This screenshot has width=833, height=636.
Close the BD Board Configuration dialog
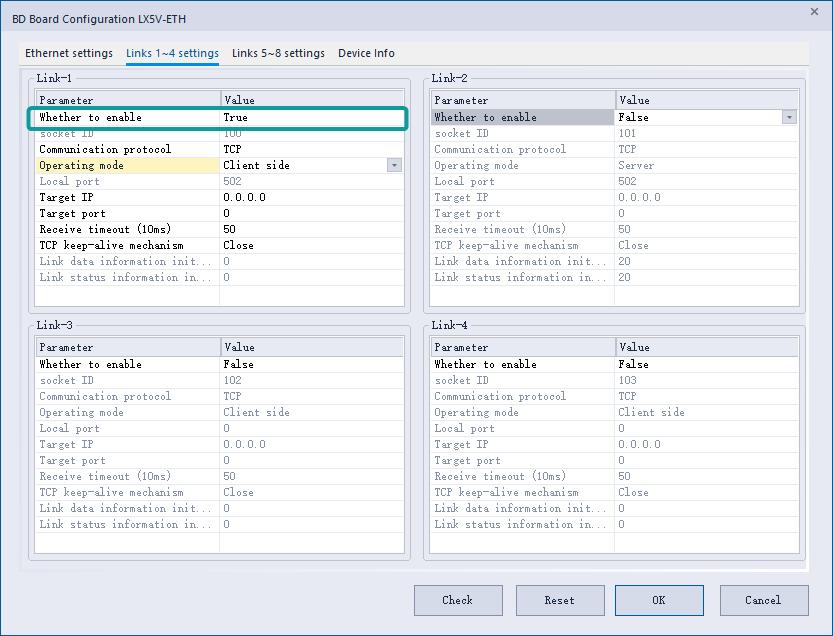(814, 12)
